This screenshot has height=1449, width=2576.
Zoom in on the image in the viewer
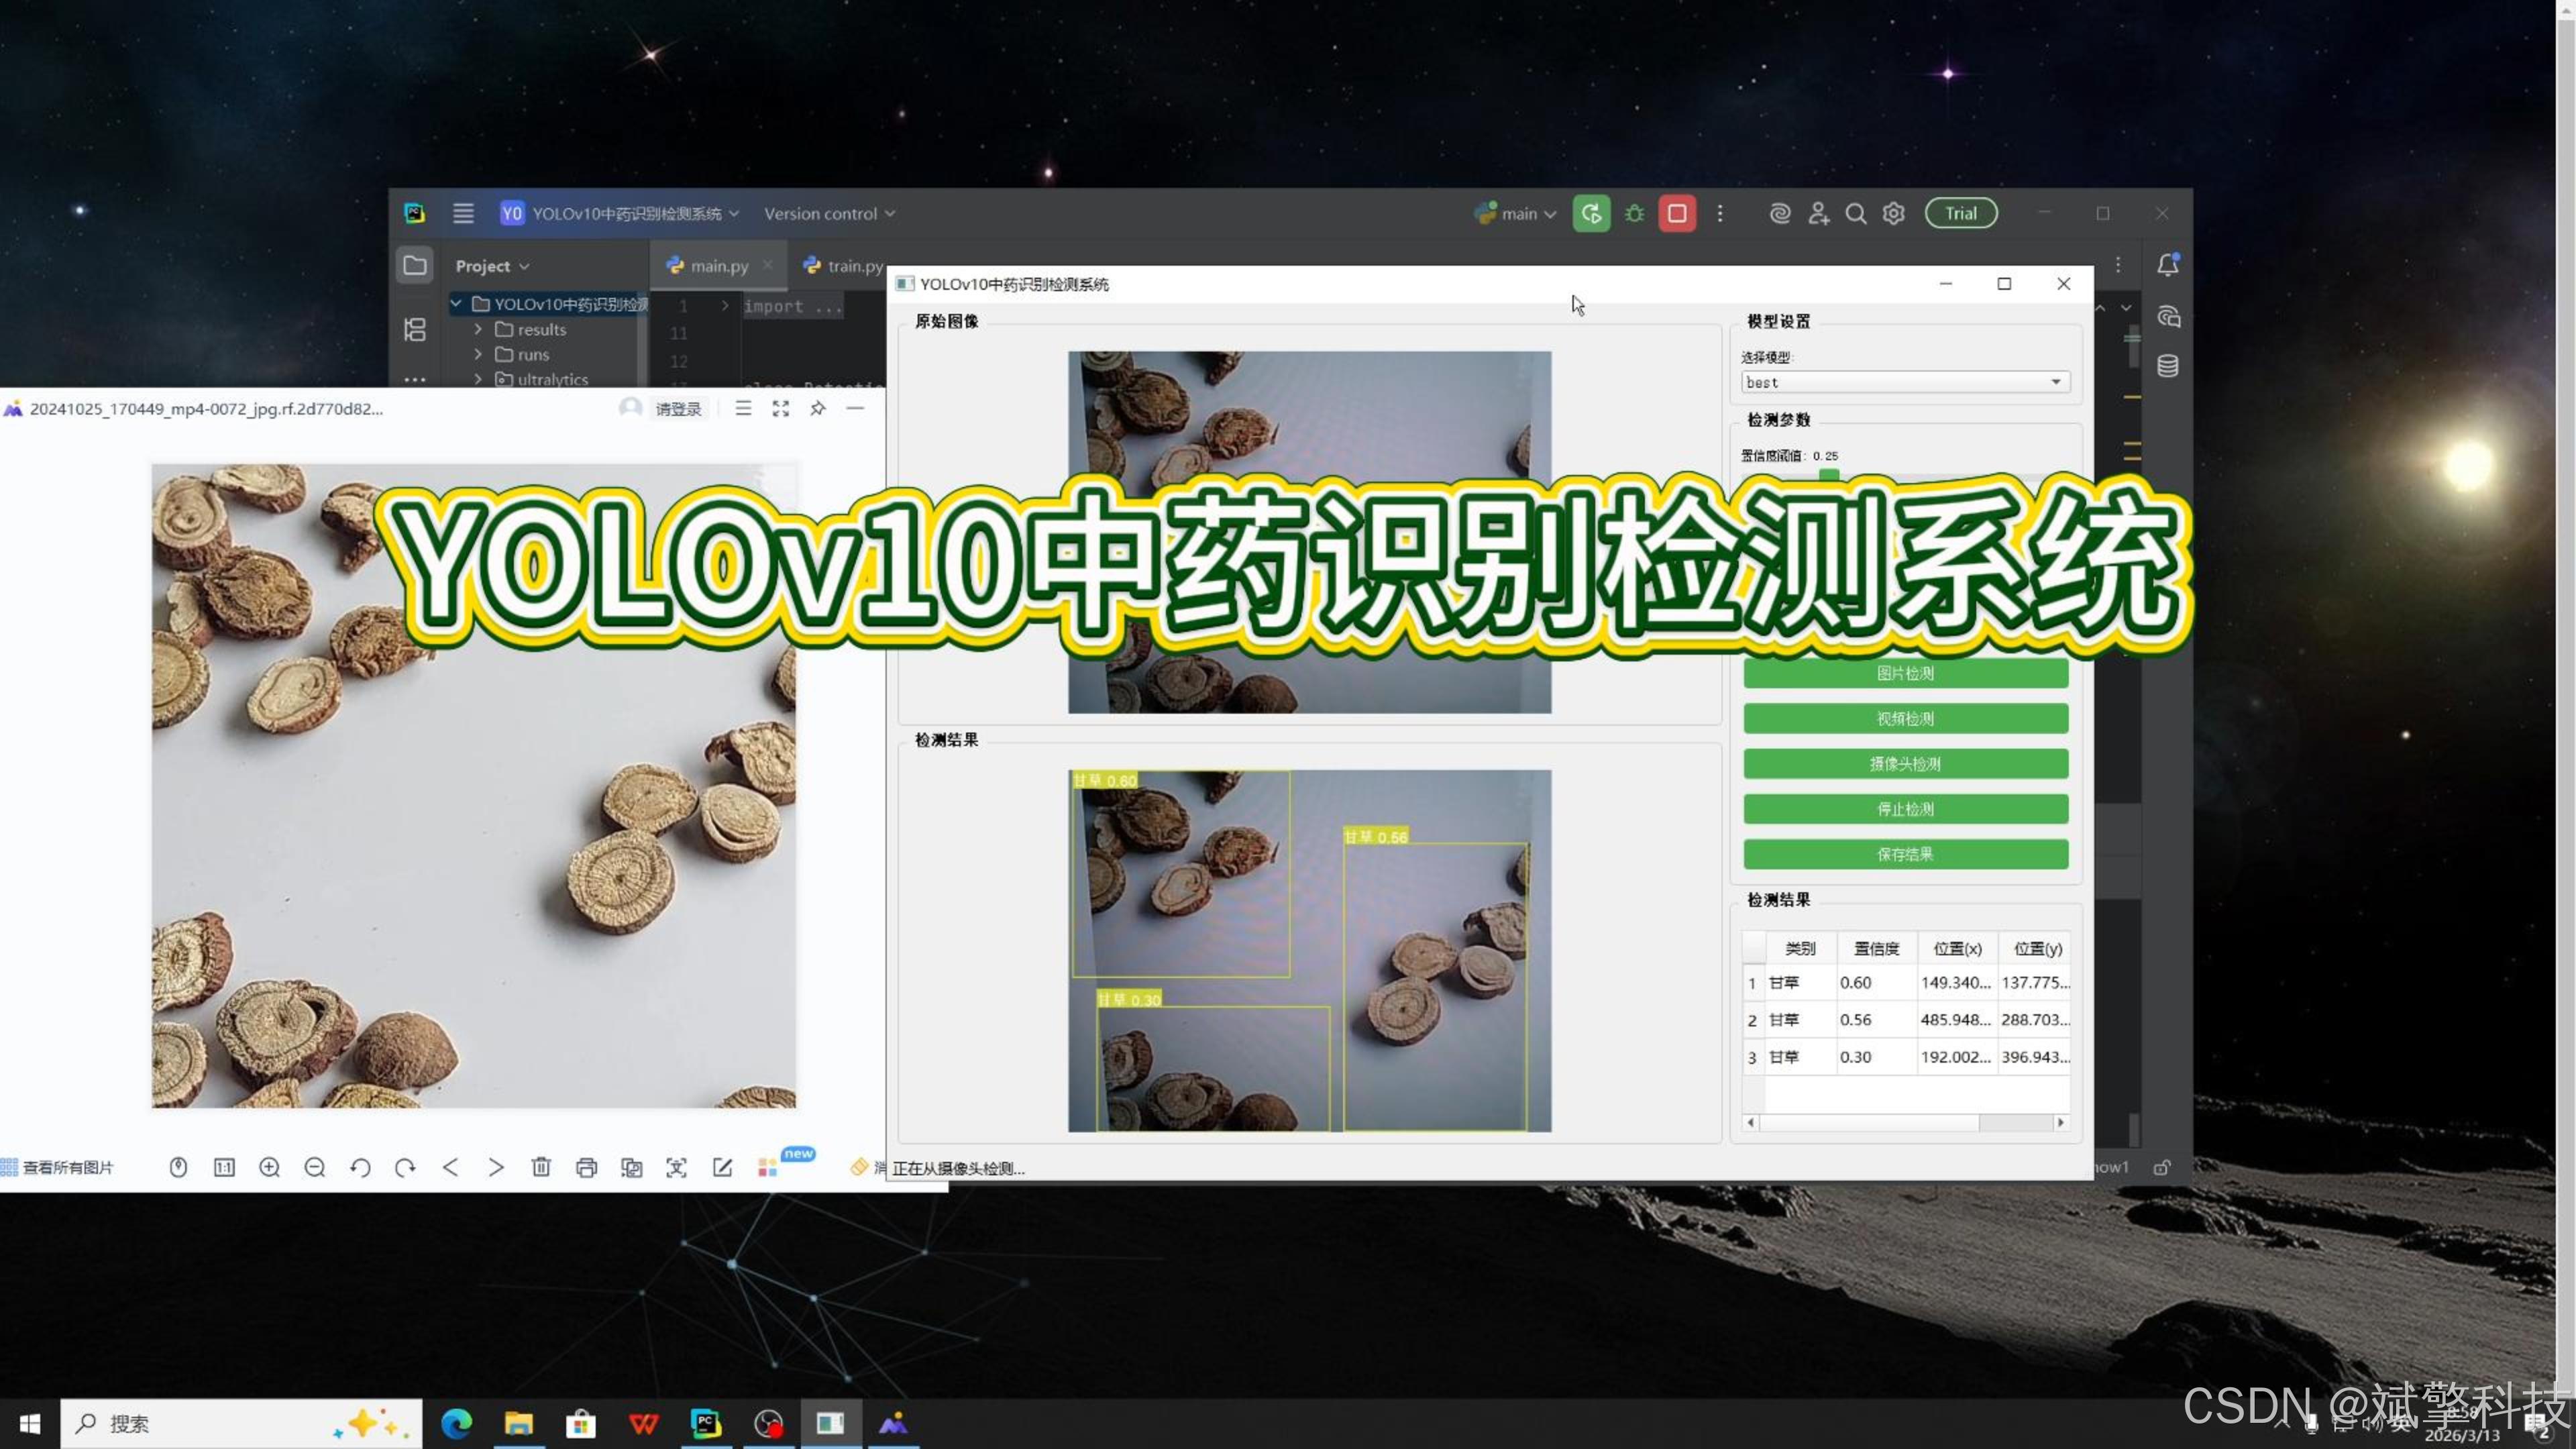269,1167
